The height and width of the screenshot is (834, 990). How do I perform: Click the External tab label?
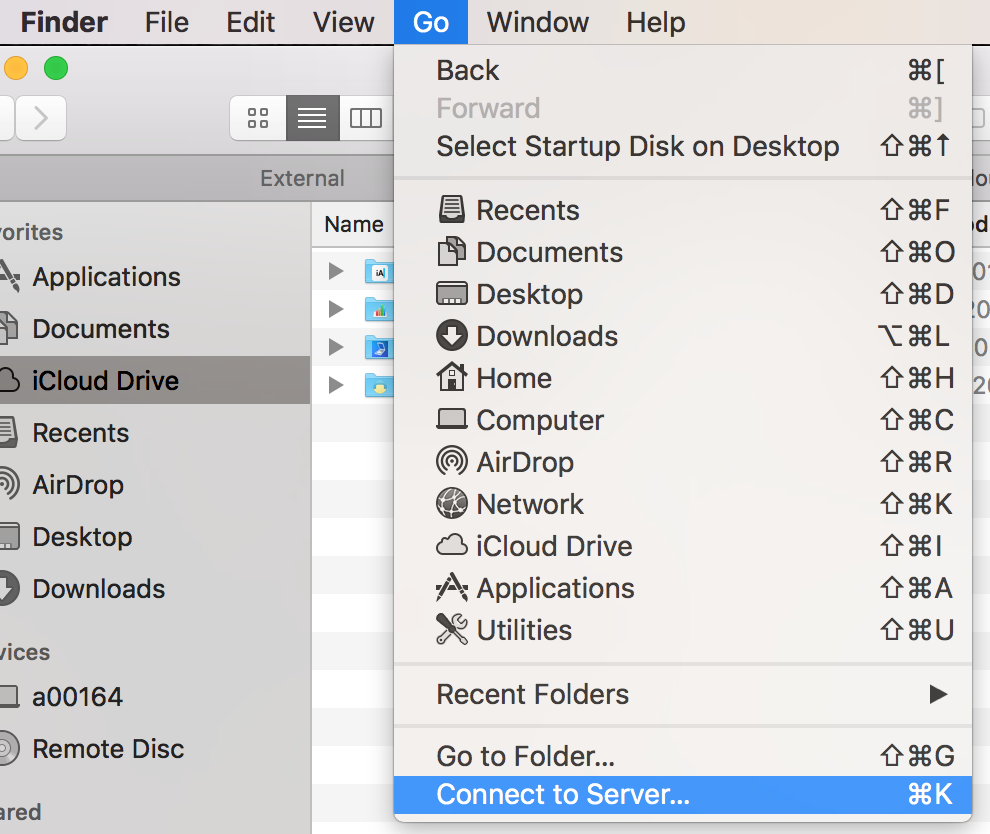pyautogui.click(x=302, y=178)
